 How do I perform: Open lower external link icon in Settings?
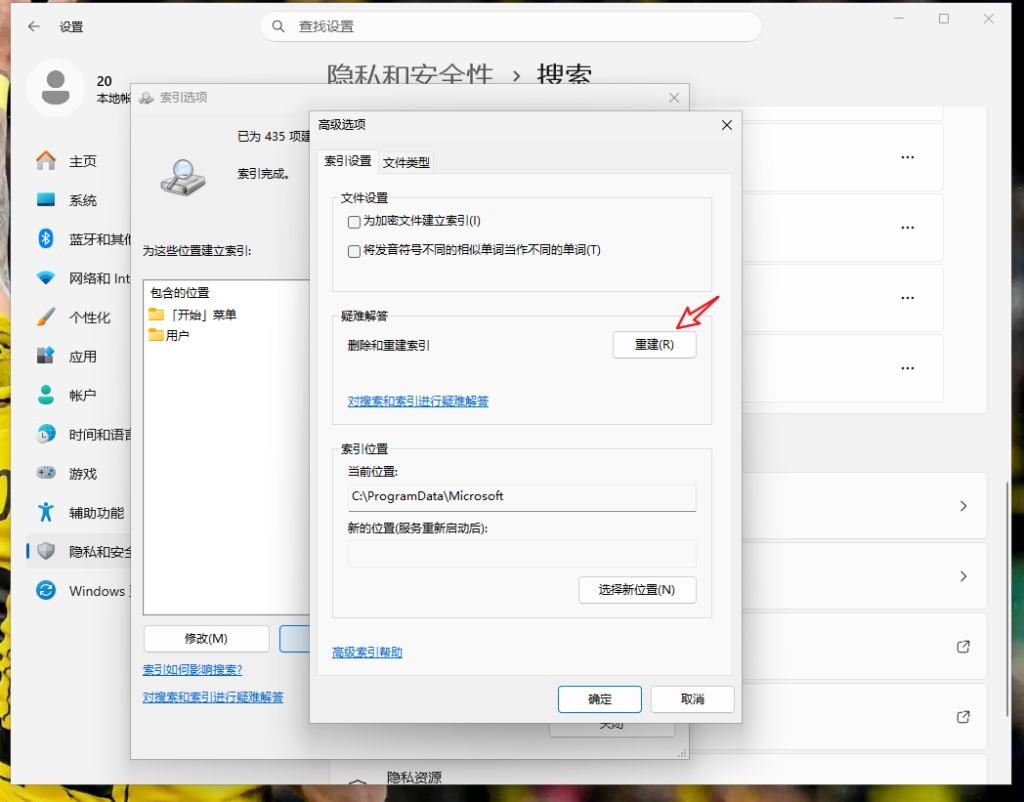point(963,716)
